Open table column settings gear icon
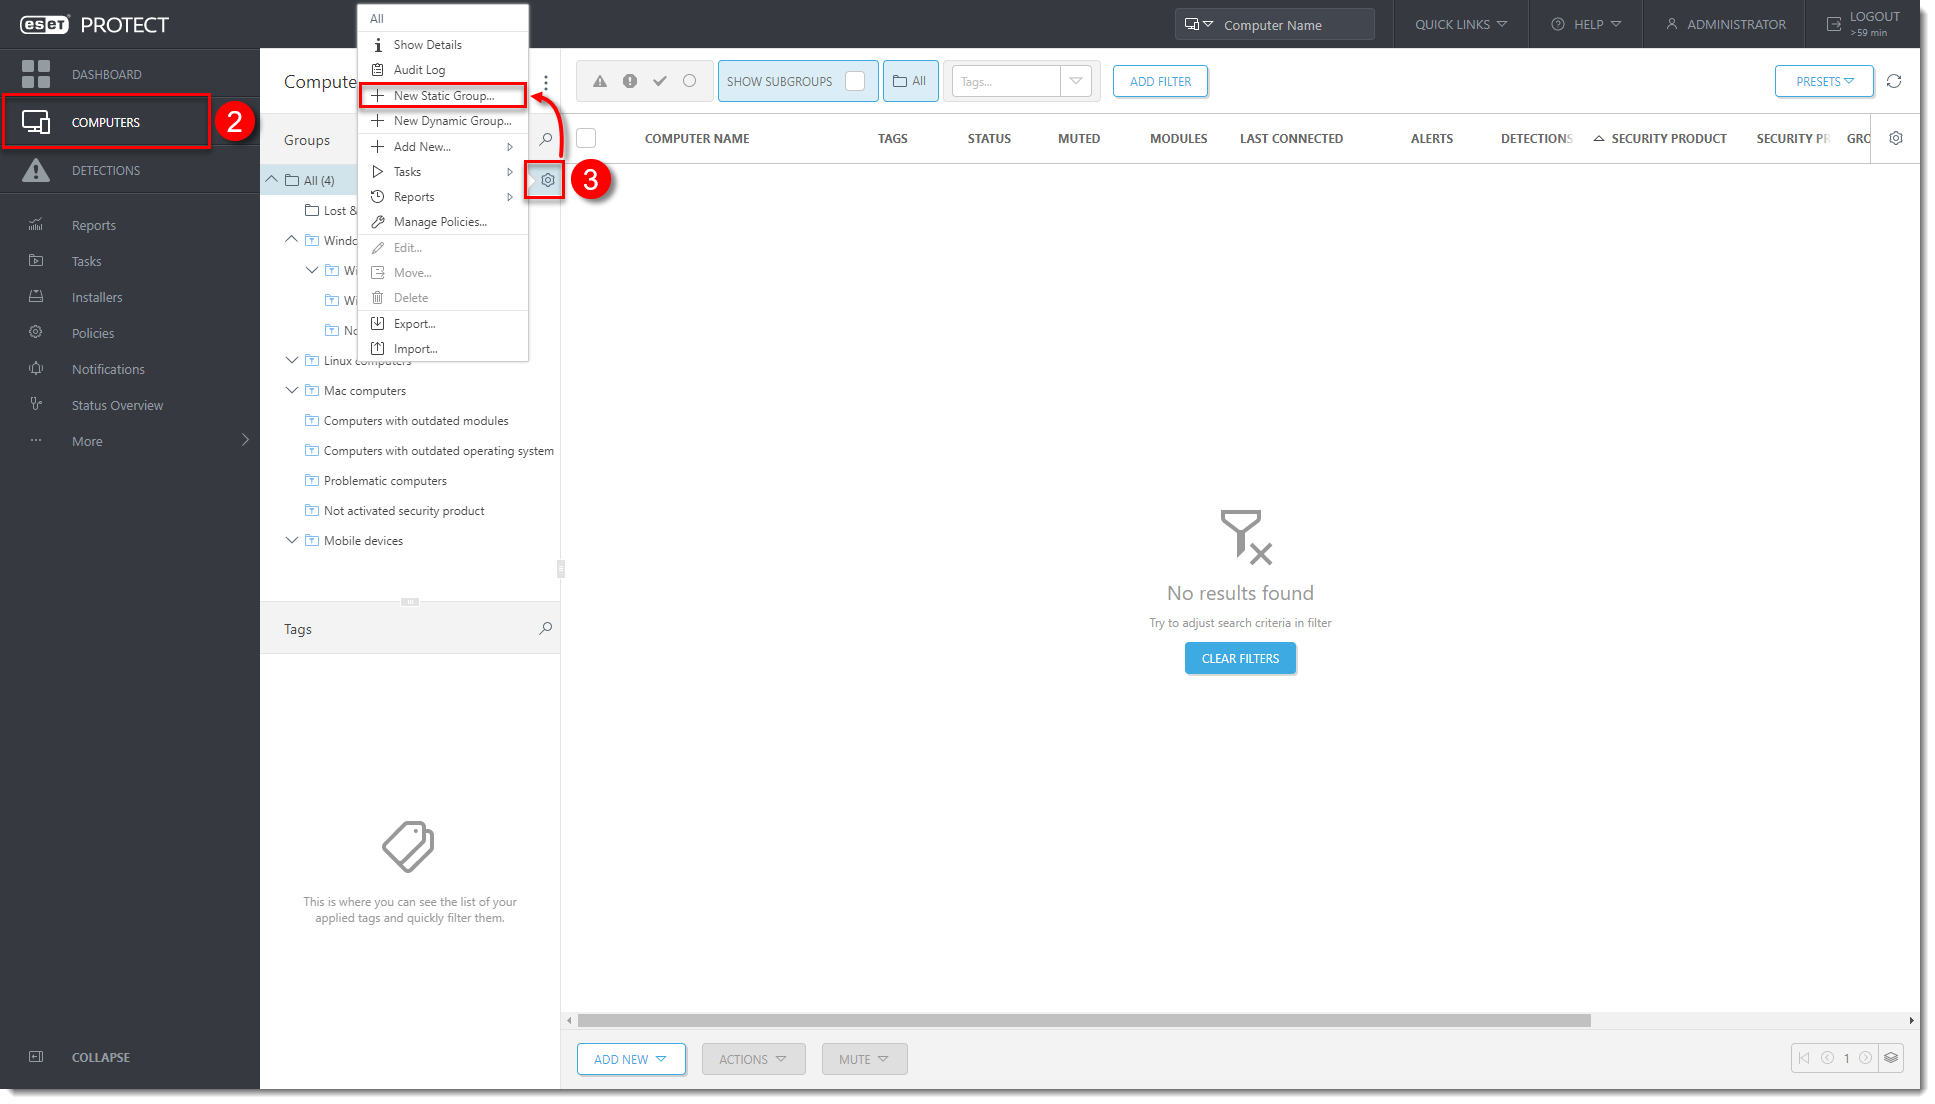The image size is (1935, 1104). 1895,138
